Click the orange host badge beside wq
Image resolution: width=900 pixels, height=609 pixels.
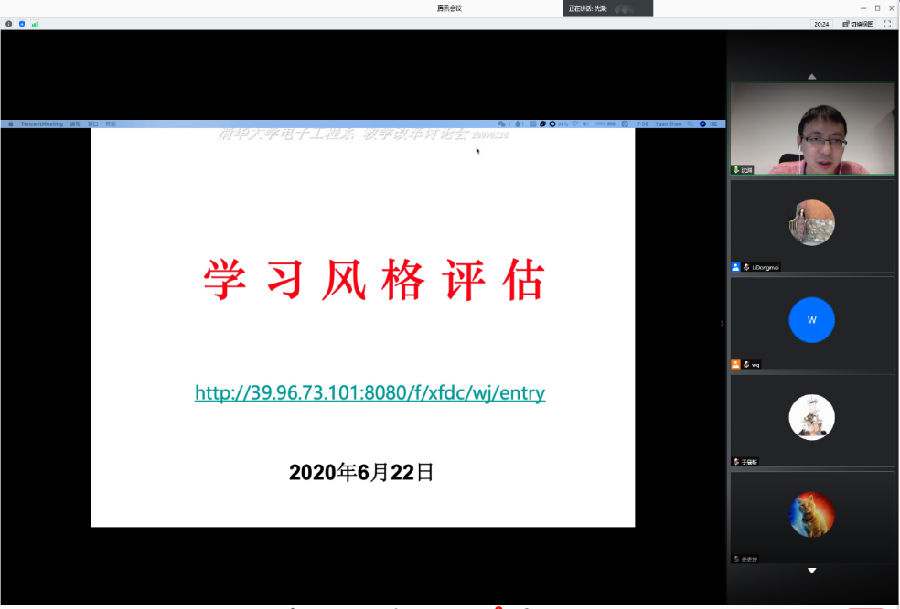(x=736, y=364)
